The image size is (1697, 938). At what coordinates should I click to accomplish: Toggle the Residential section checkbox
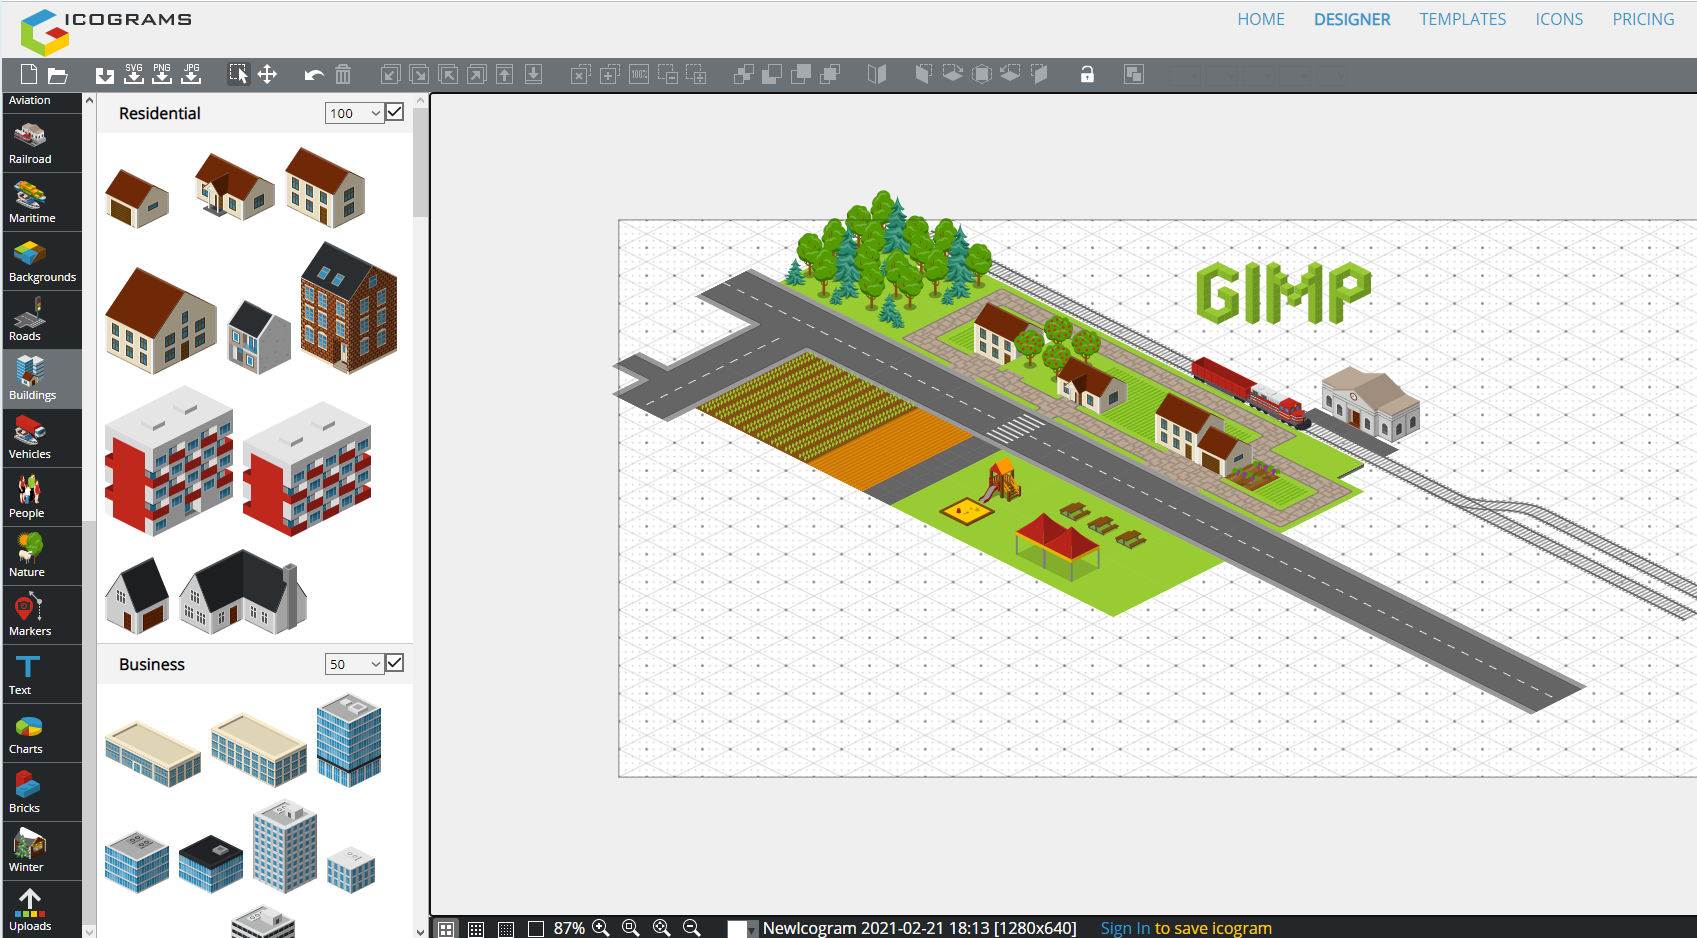pyautogui.click(x=395, y=112)
